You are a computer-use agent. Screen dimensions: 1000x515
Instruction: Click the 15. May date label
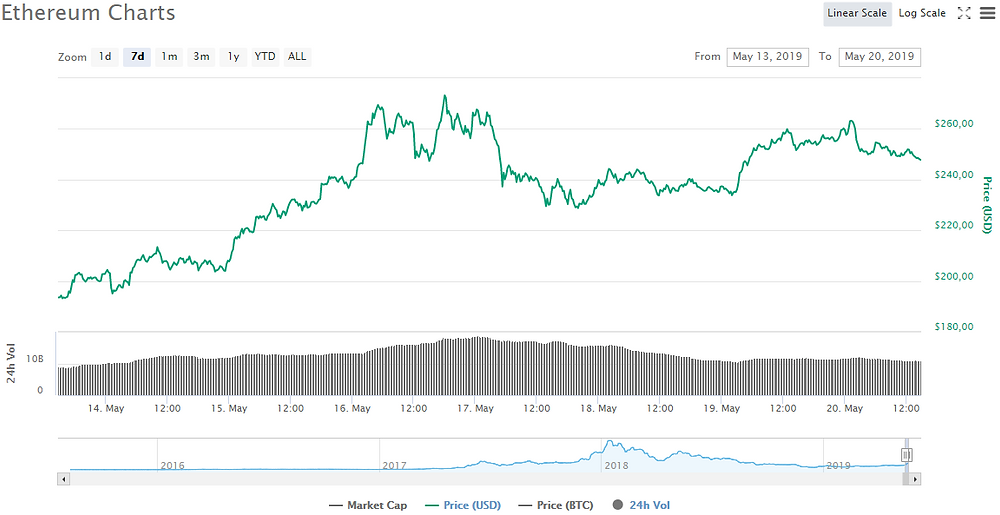pyautogui.click(x=228, y=409)
